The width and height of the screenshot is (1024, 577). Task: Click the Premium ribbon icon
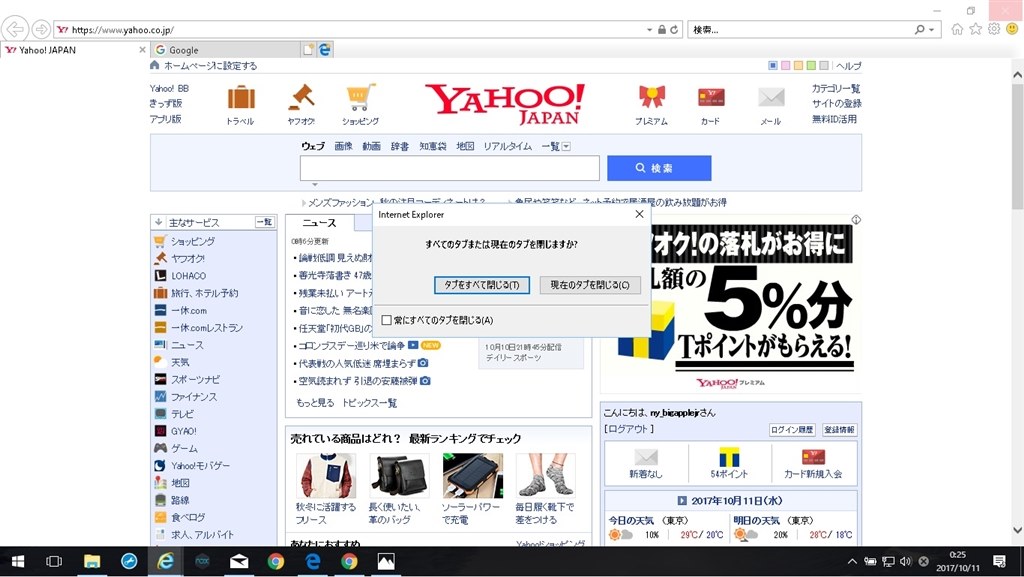coord(651,97)
